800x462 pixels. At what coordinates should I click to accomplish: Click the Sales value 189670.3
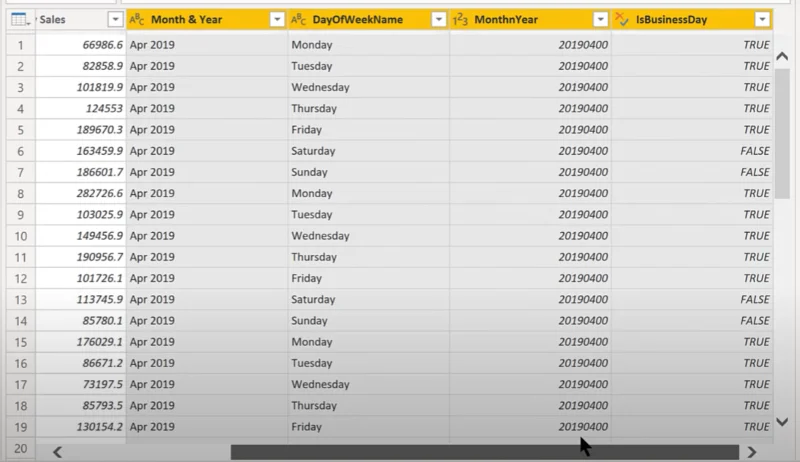click(99, 130)
